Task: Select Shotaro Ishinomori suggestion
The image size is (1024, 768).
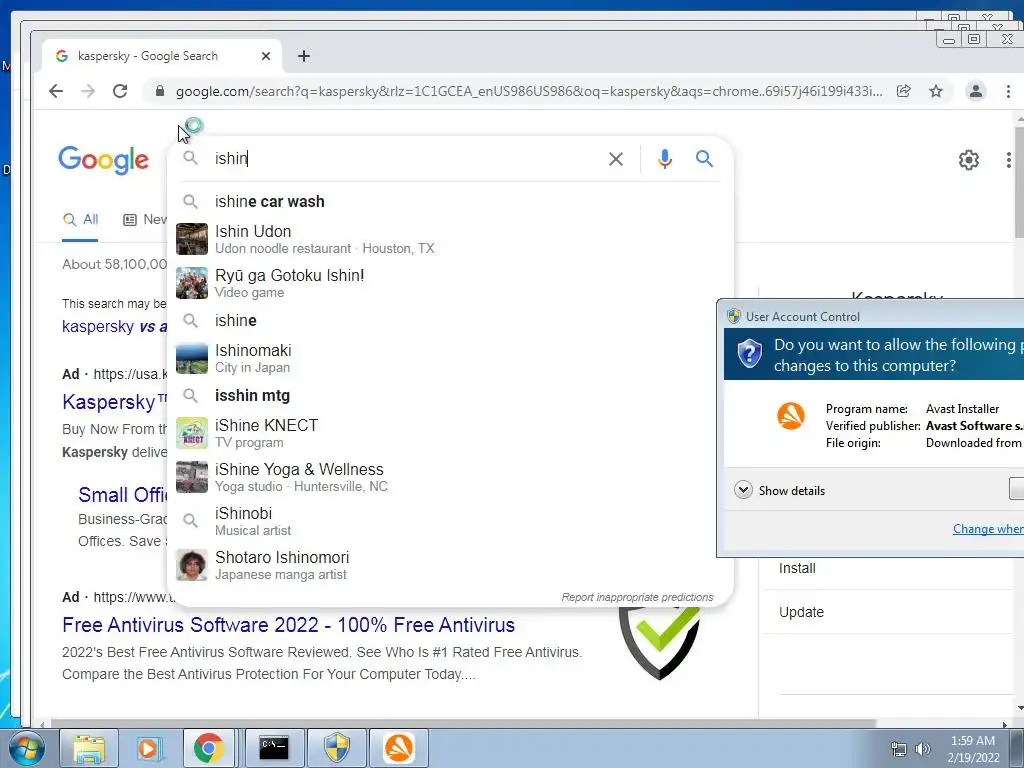Action: (x=451, y=566)
